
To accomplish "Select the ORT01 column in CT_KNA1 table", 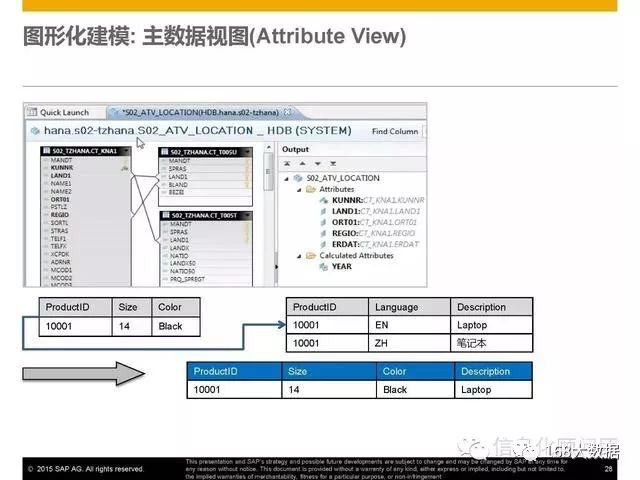I will point(60,200).
